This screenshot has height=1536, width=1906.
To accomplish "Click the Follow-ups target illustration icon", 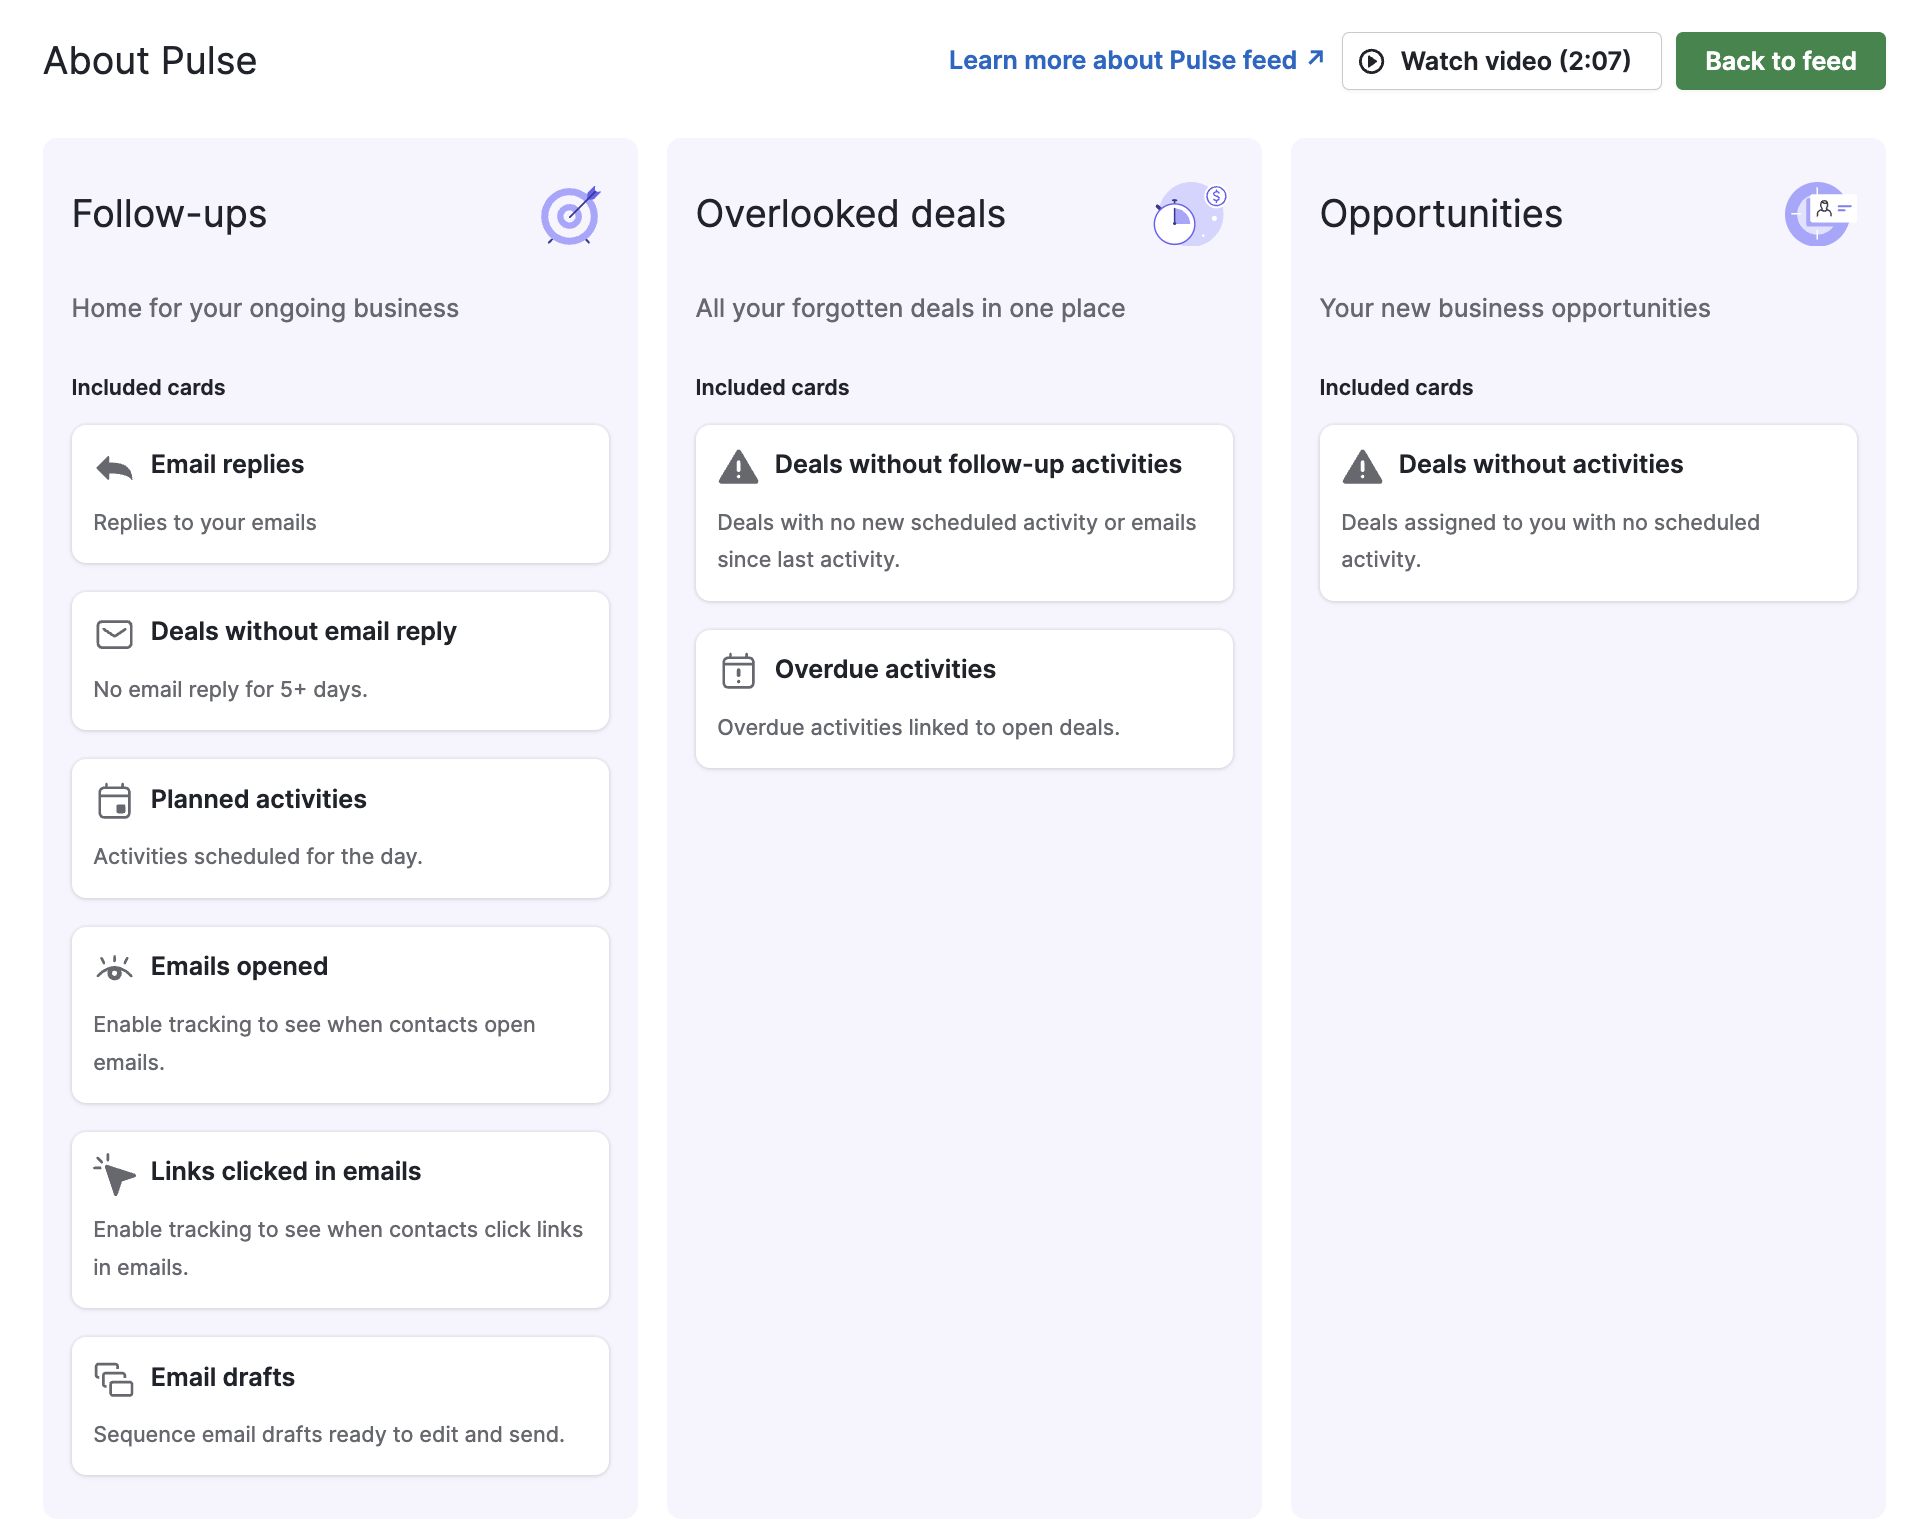I will (x=570, y=215).
